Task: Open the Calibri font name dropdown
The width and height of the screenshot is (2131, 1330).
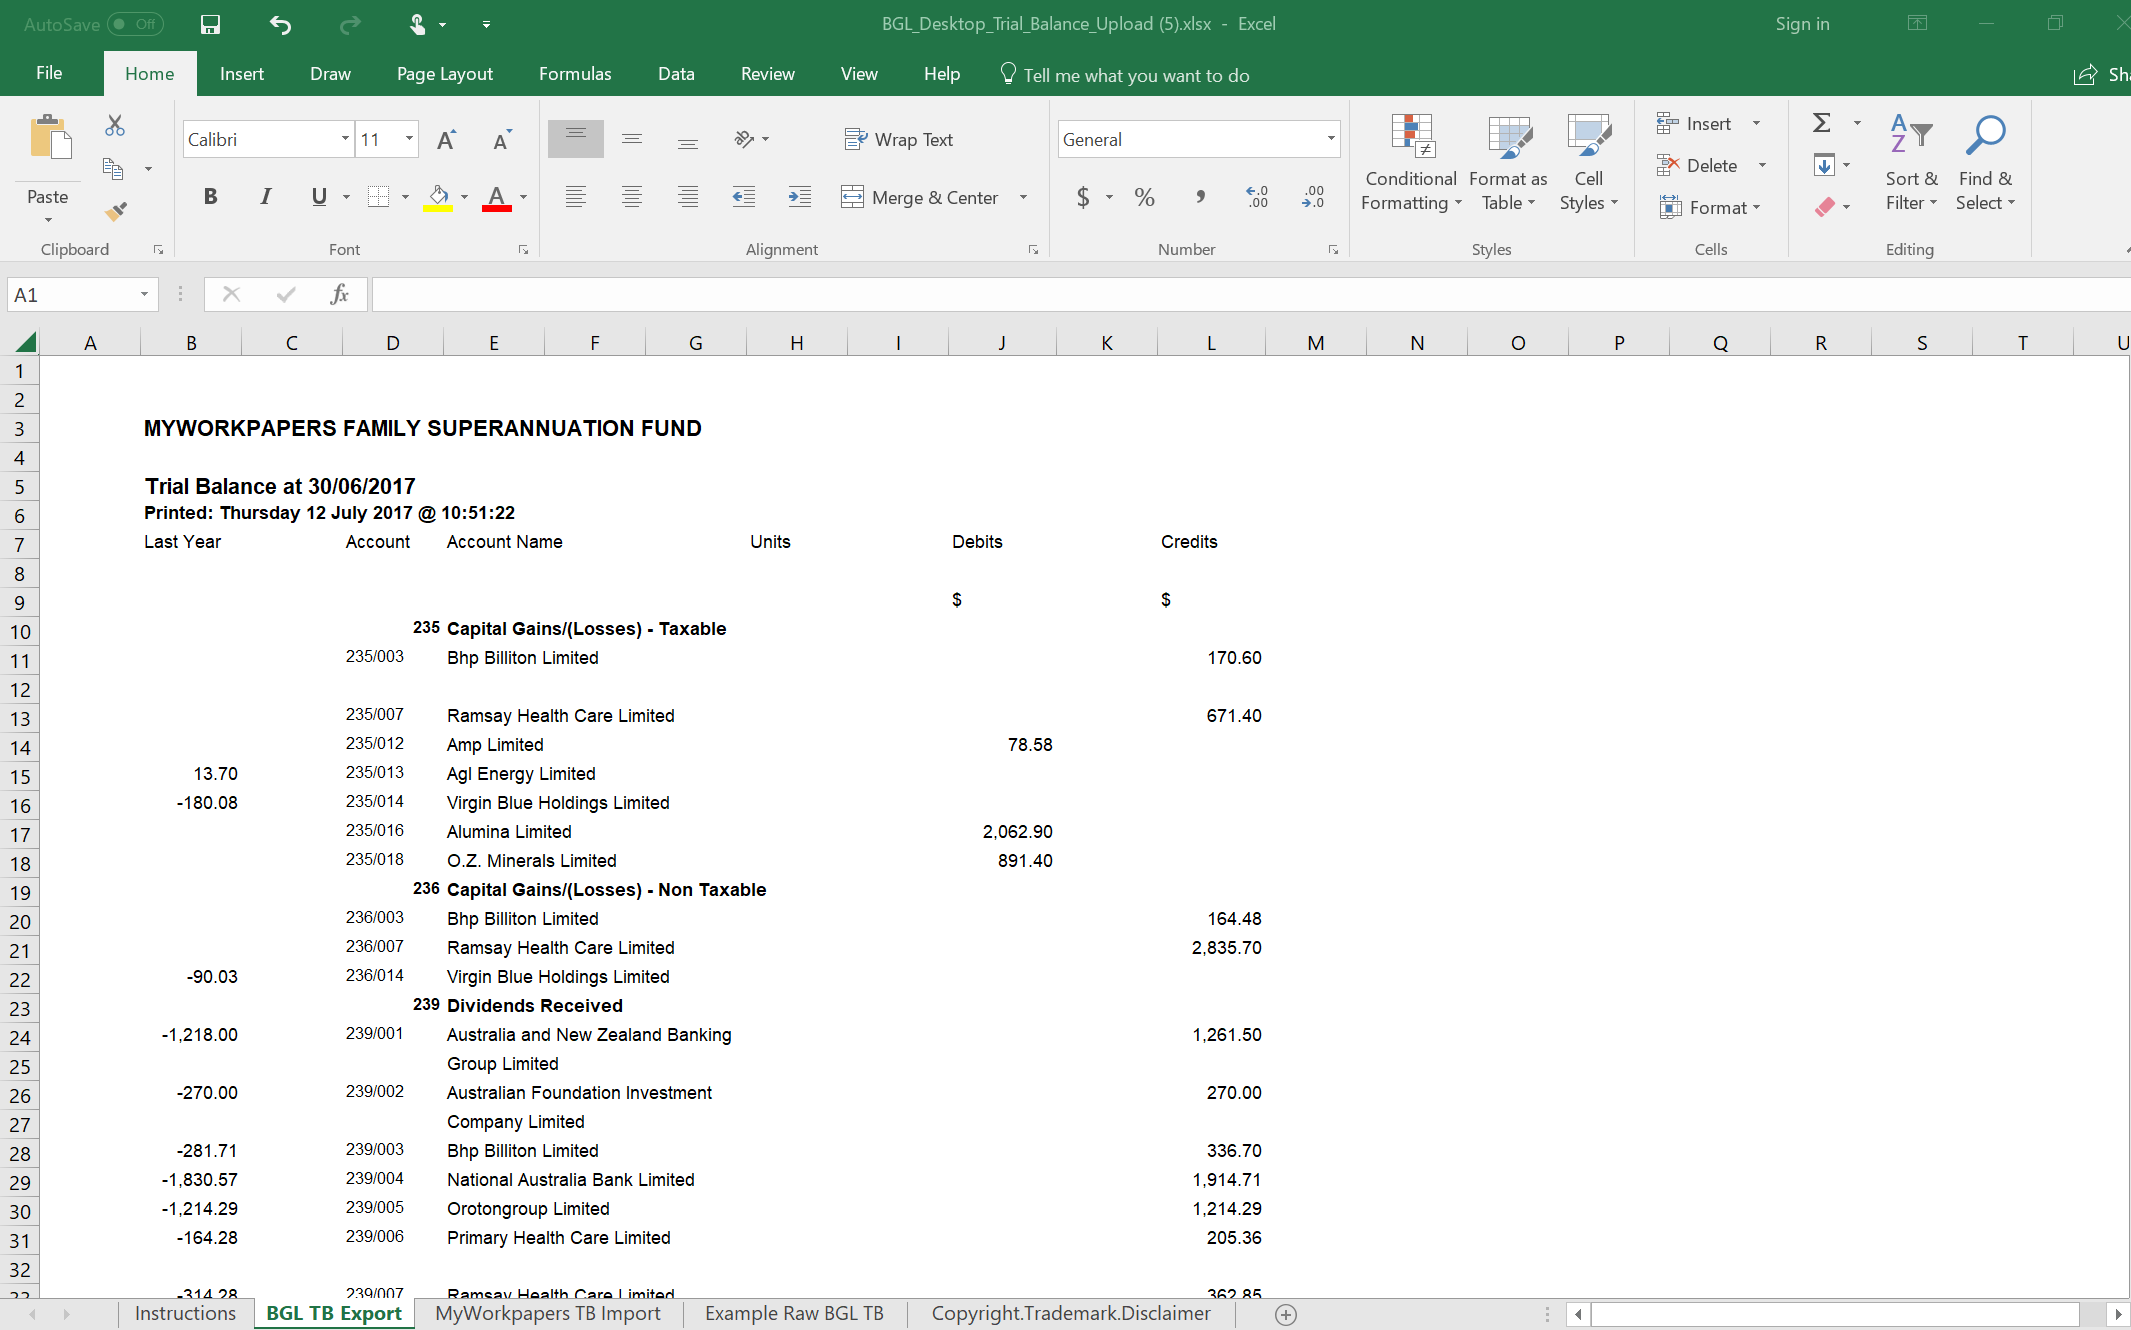Action: (x=345, y=139)
